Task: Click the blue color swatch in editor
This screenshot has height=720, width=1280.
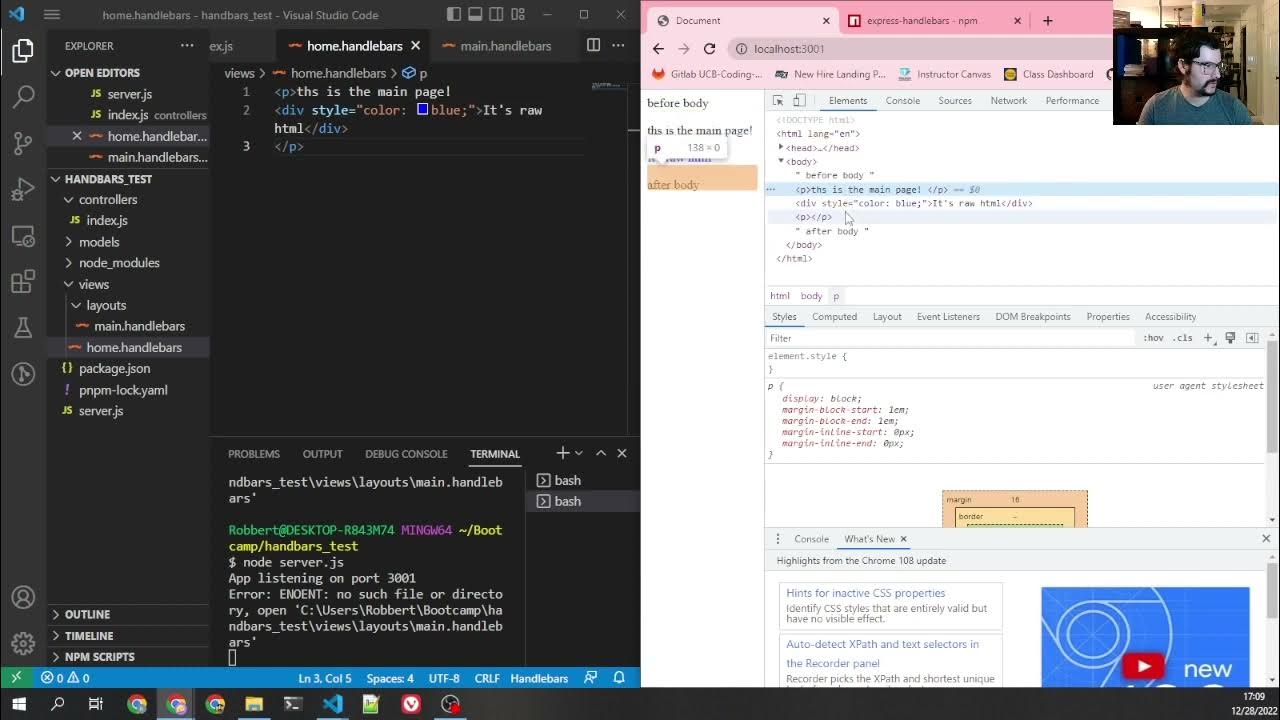Action: coord(423,110)
